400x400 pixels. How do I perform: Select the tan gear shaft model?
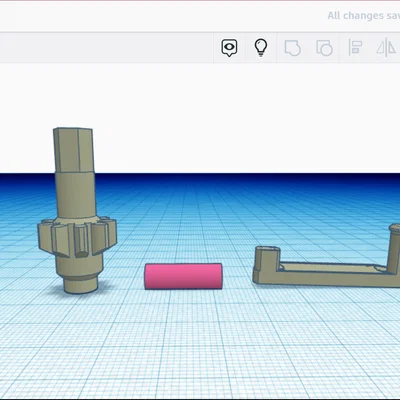77,211
